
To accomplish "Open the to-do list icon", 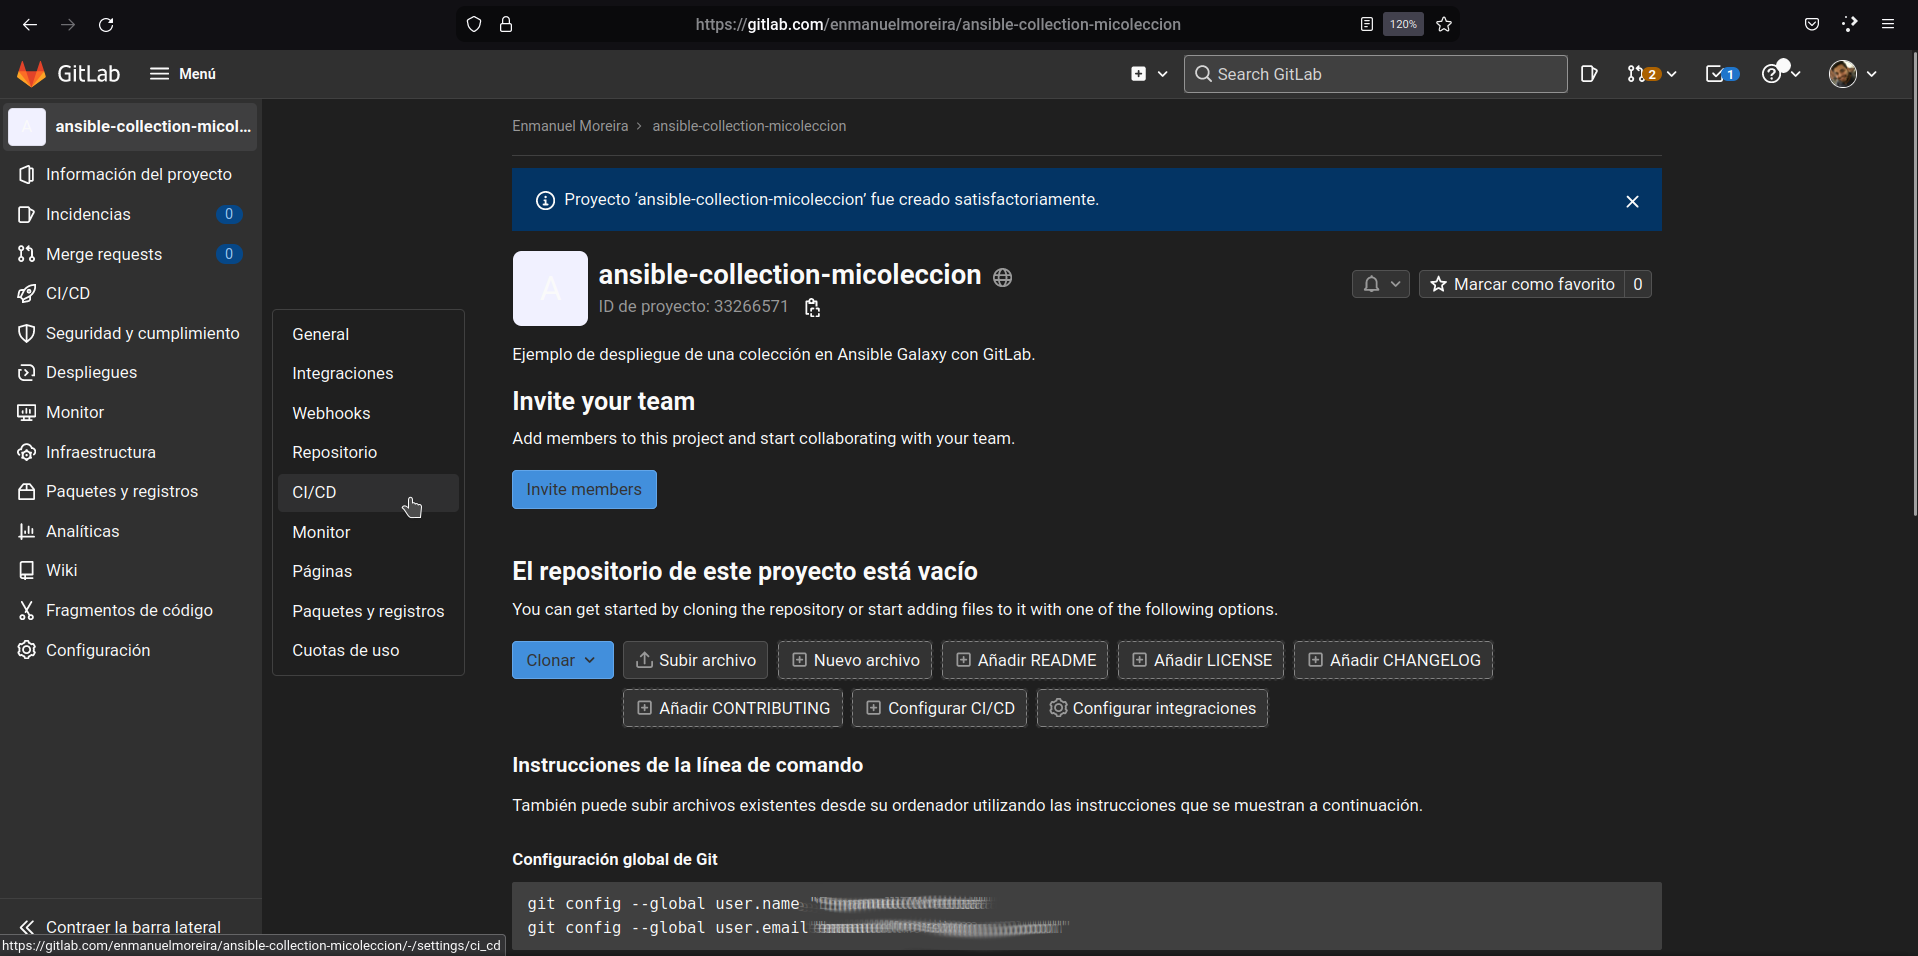I will pos(1722,74).
